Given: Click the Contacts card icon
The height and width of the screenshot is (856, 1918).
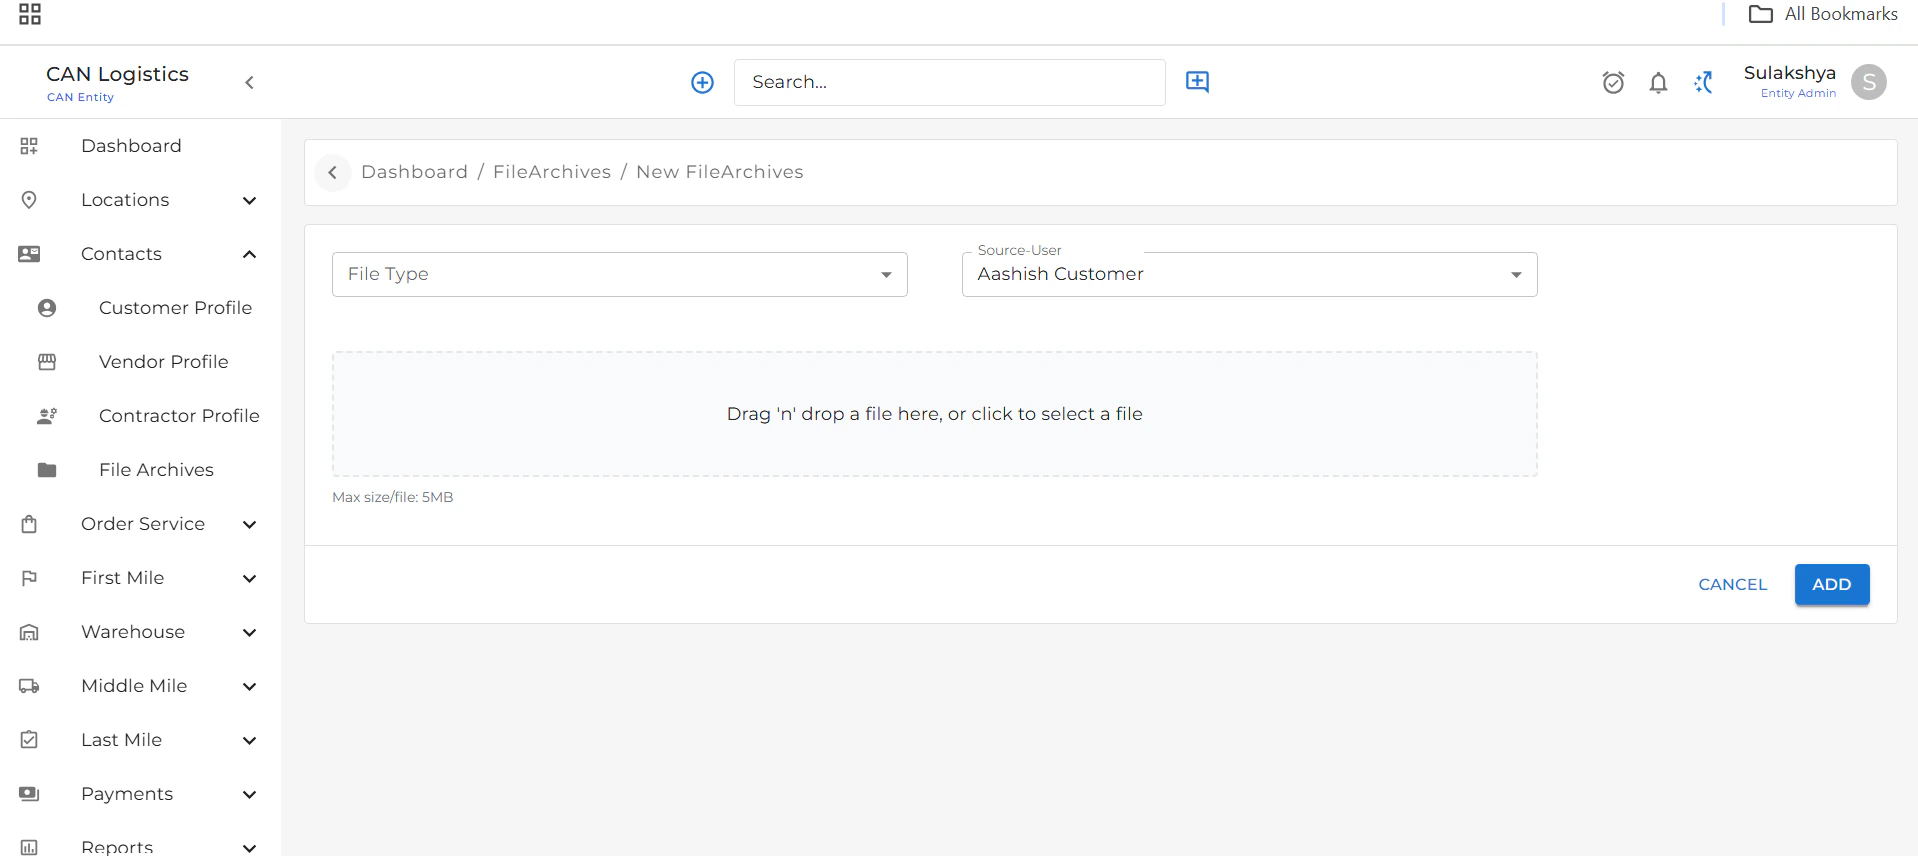Looking at the screenshot, I should coord(29,254).
